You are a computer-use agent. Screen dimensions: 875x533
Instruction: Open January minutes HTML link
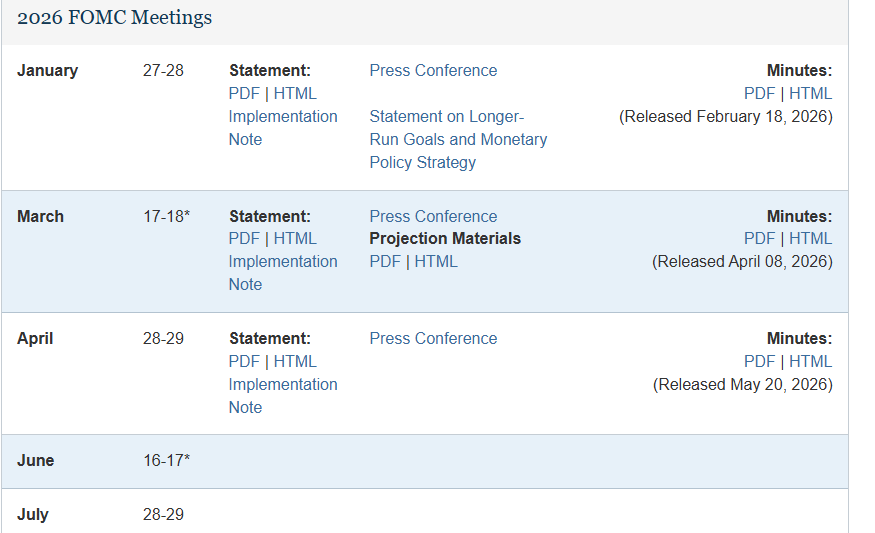point(810,93)
